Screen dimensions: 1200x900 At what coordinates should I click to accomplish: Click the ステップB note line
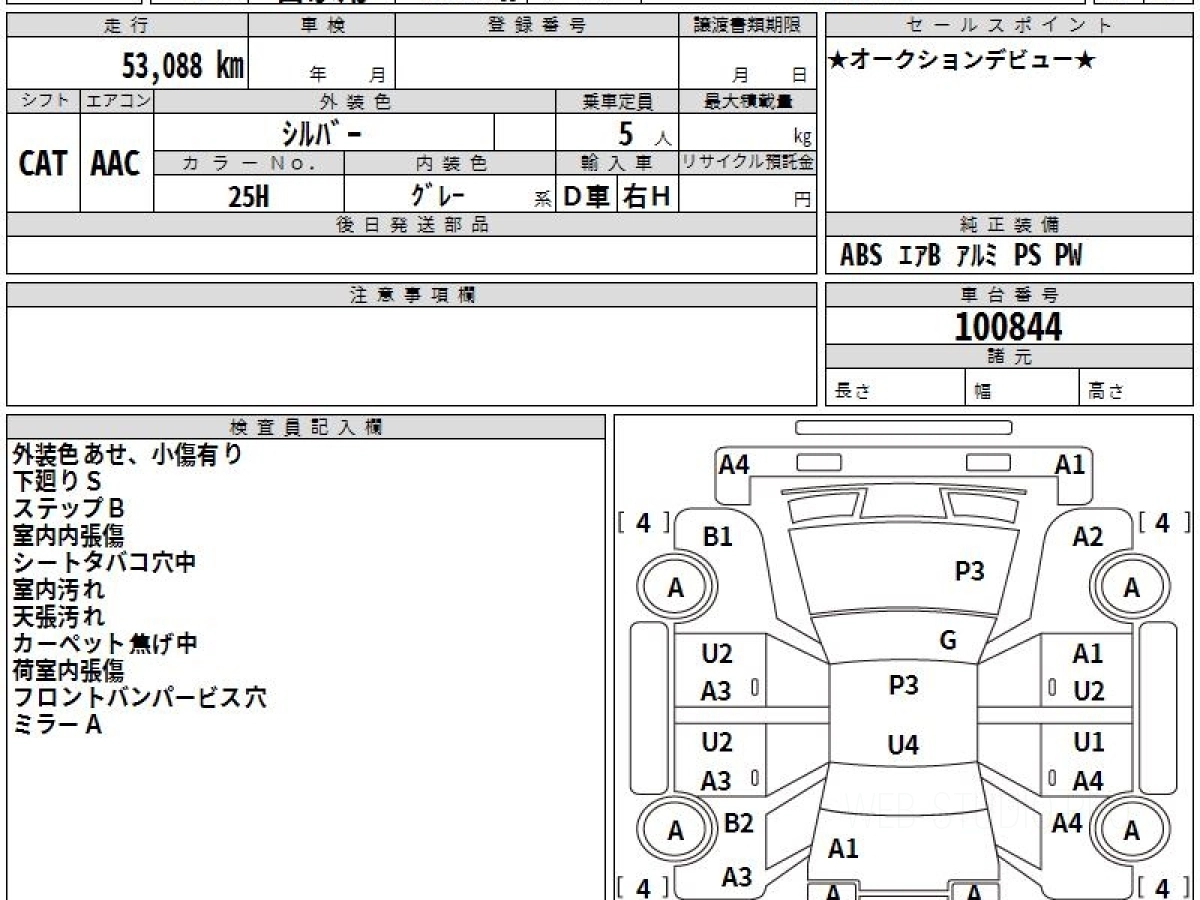(x=68, y=509)
